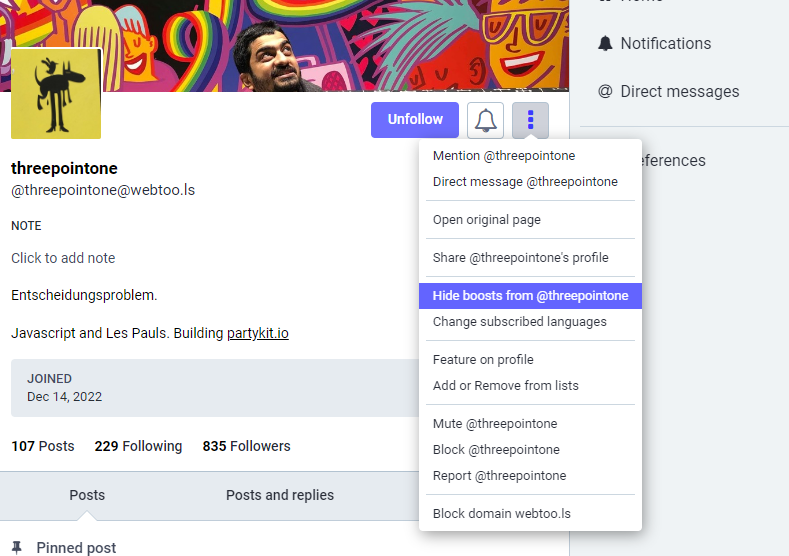Open Notifications in the sidebar

pos(655,43)
